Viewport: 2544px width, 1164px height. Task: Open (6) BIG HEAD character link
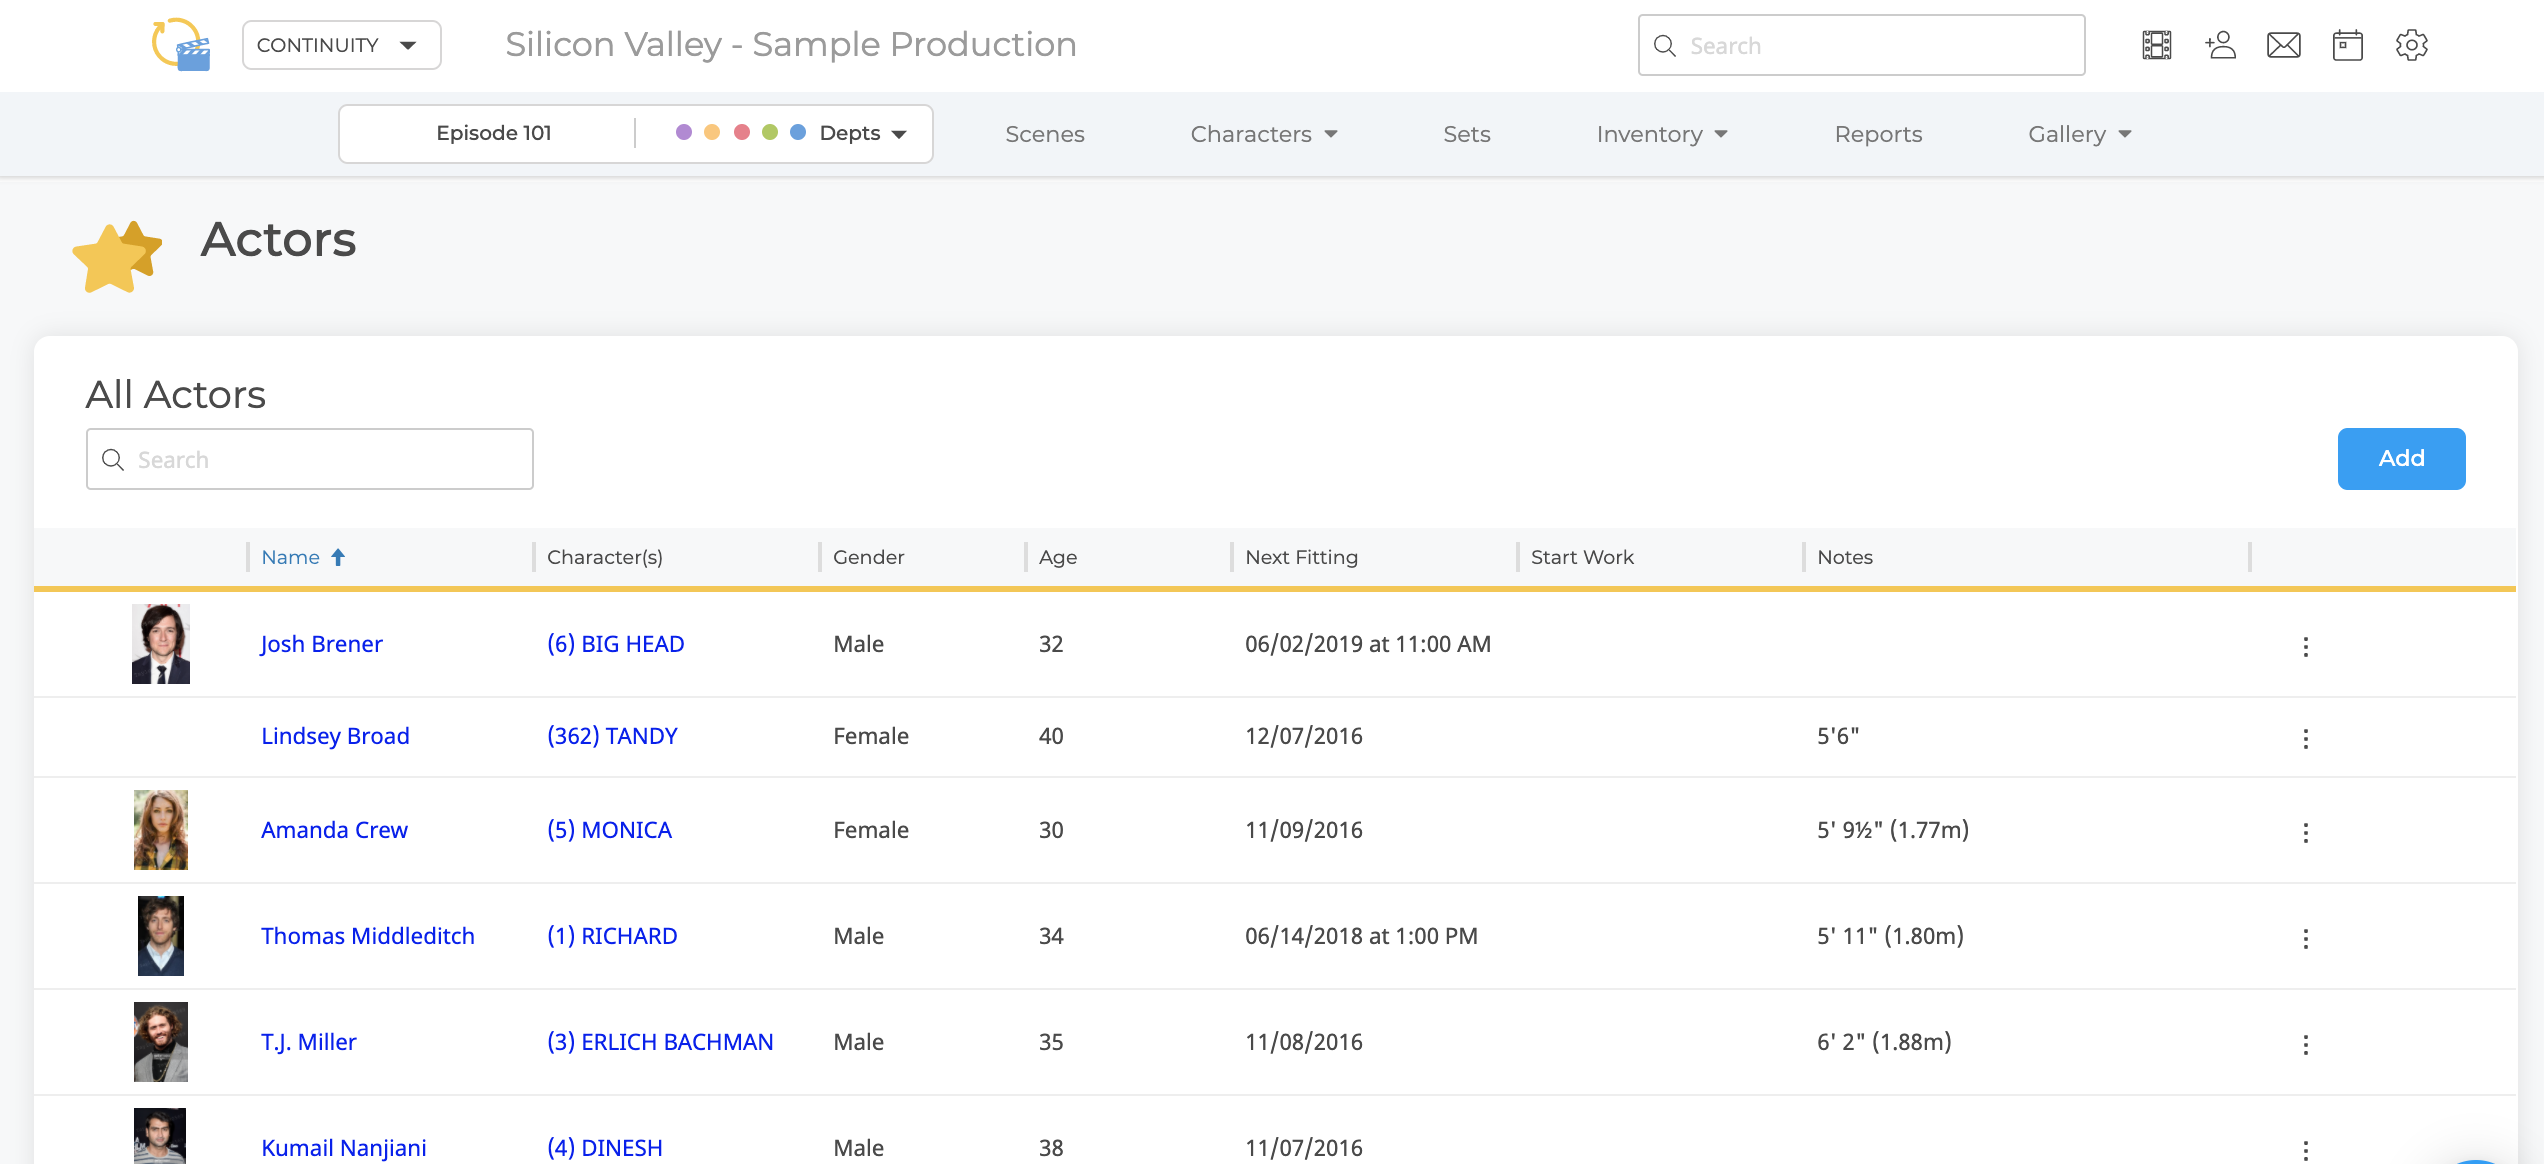click(616, 644)
